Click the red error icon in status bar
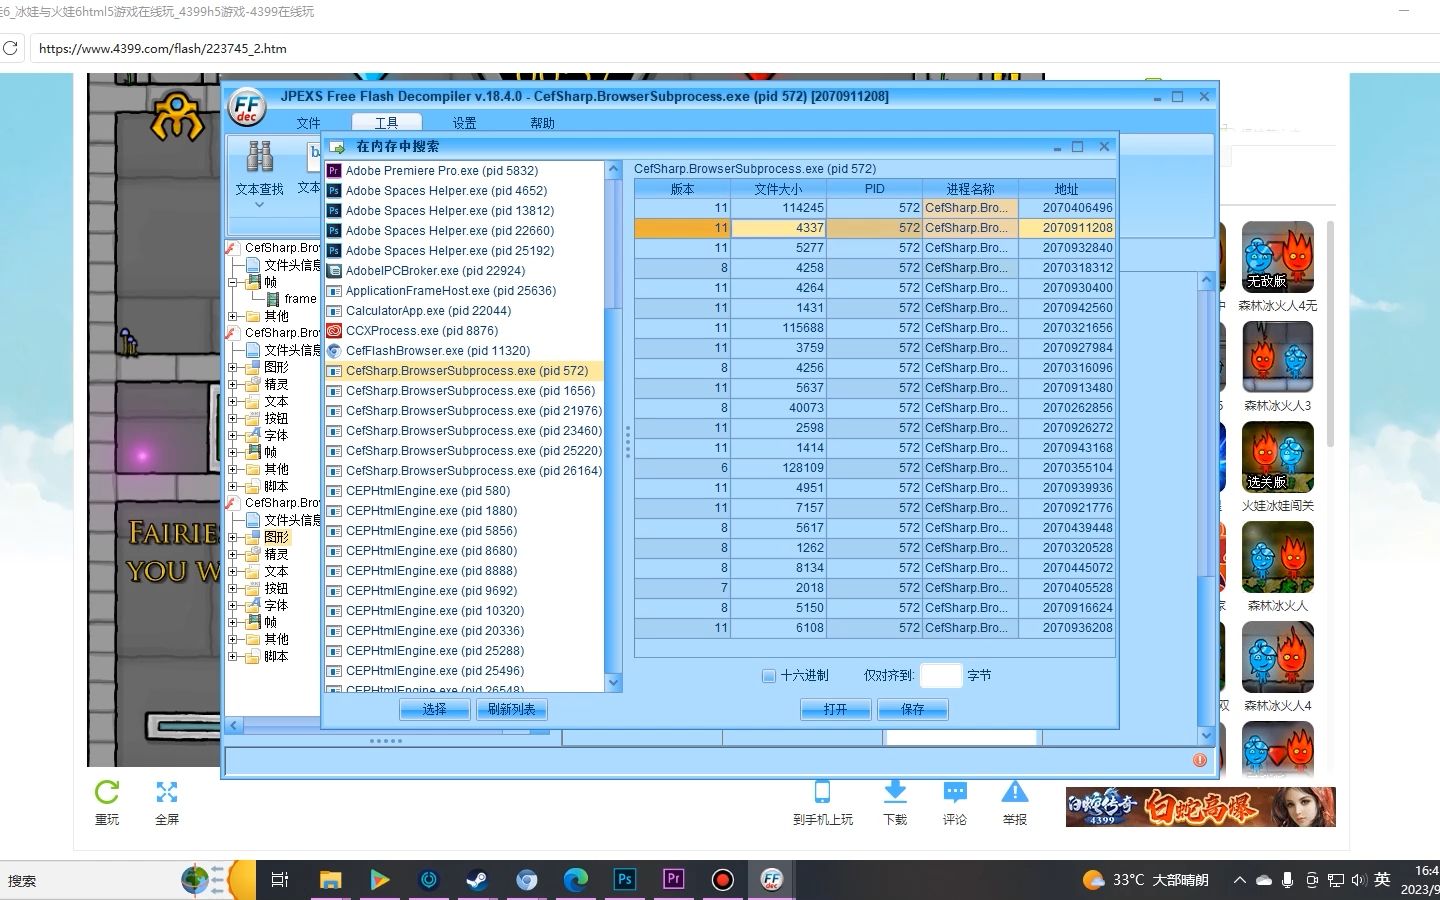The height and width of the screenshot is (900, 1440). 1200,760
